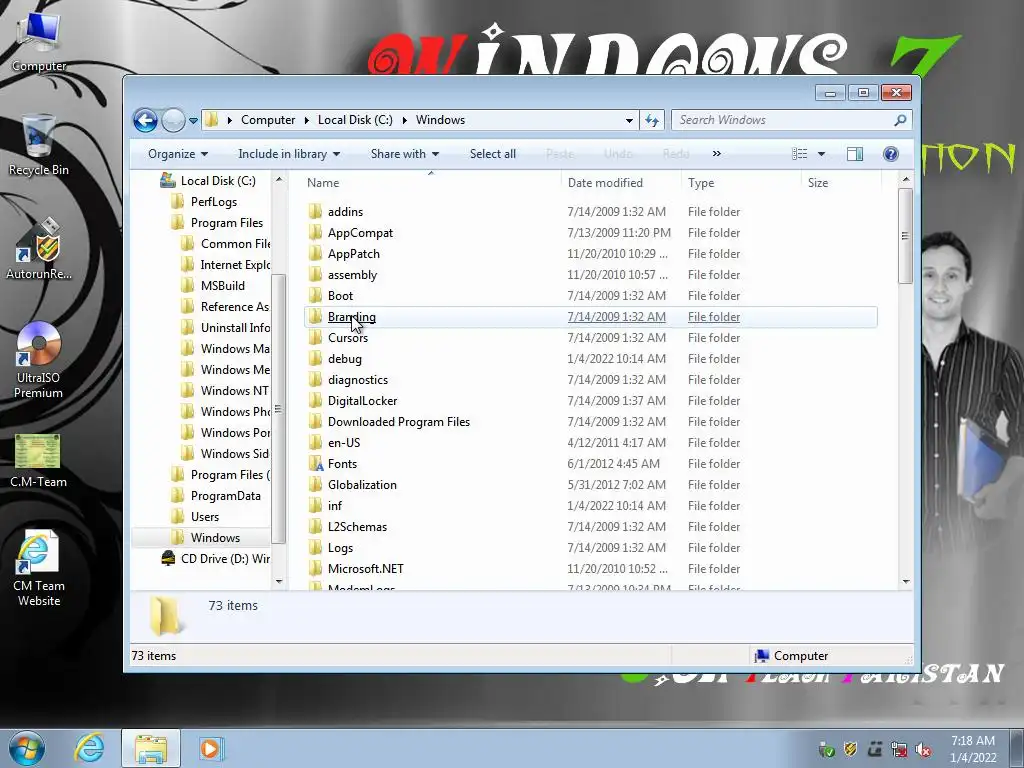Click Select all in the toolbar

click(492, 154)
